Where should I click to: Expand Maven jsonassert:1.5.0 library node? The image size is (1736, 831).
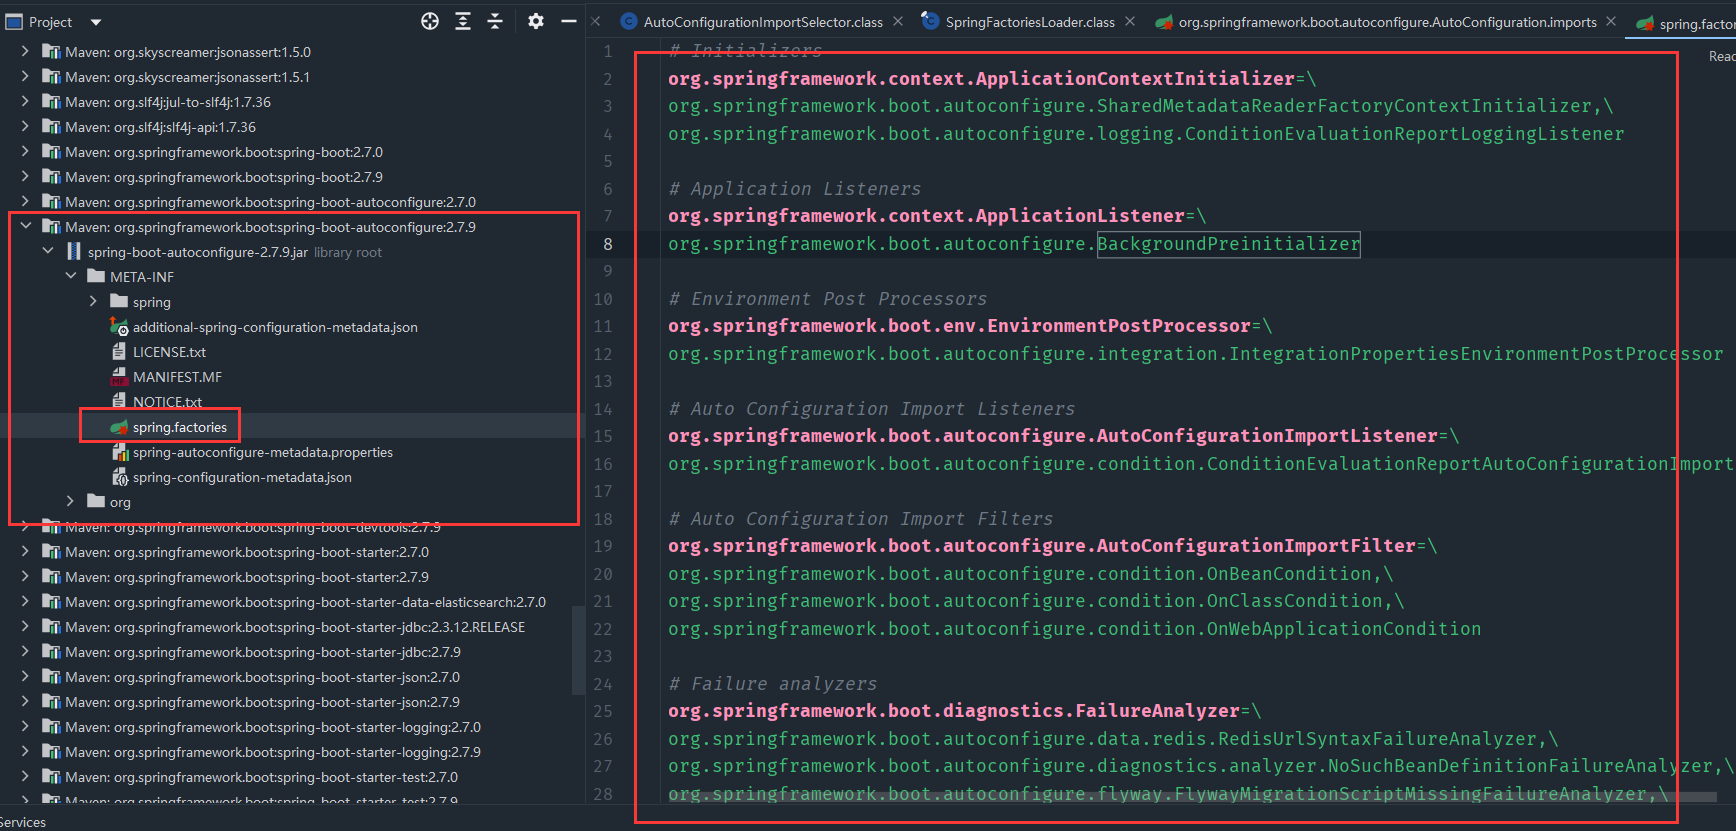[x=25, y=51]
